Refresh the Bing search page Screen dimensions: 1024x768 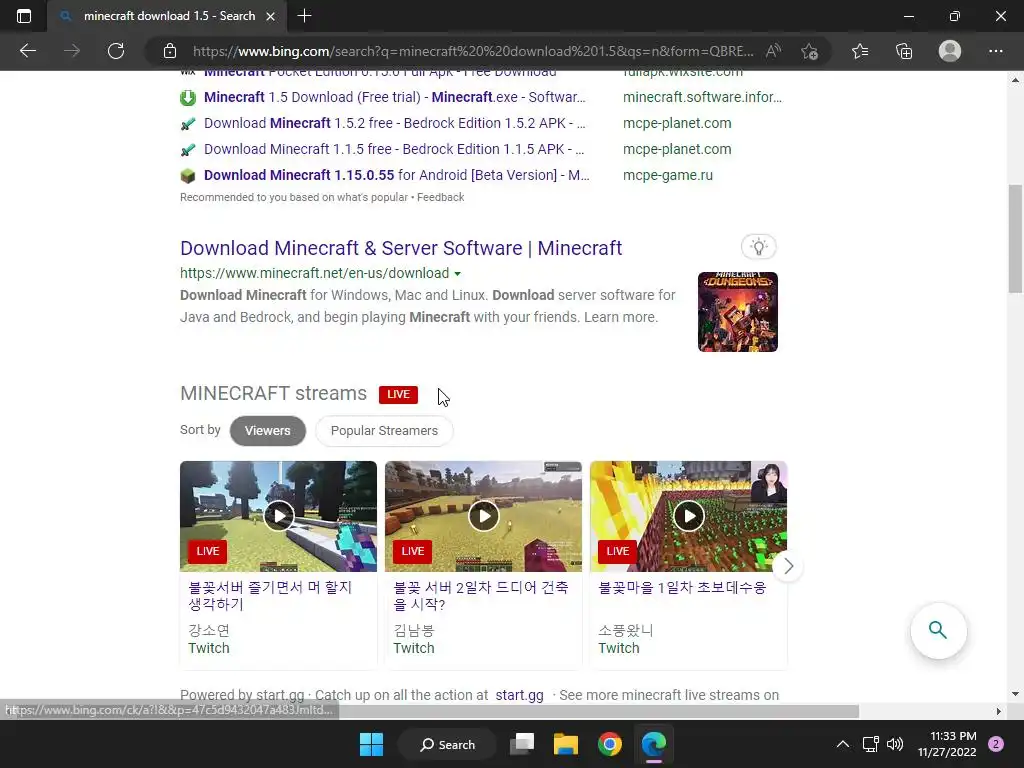(116, 51)
